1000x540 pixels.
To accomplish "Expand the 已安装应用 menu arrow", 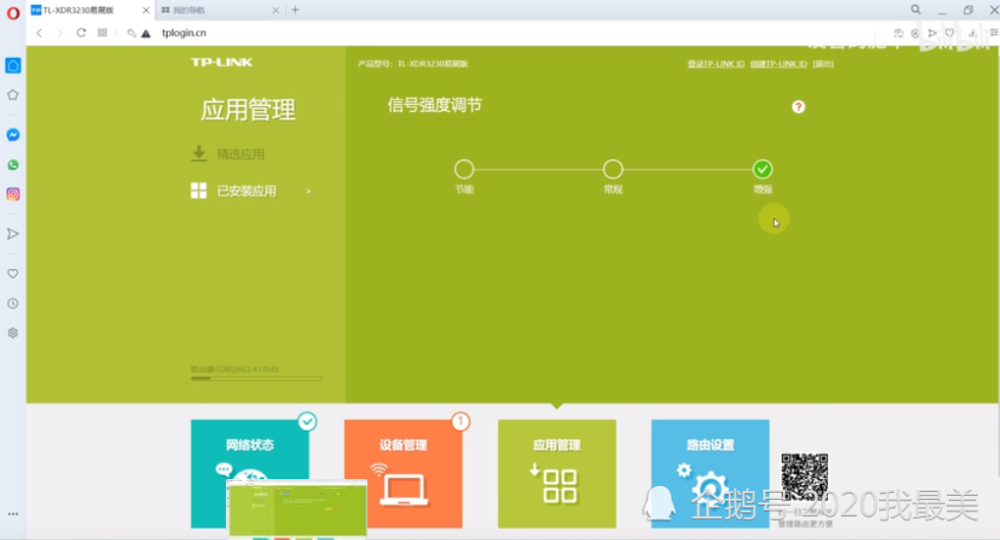I will pyautogui.click(x=308, y=191).
